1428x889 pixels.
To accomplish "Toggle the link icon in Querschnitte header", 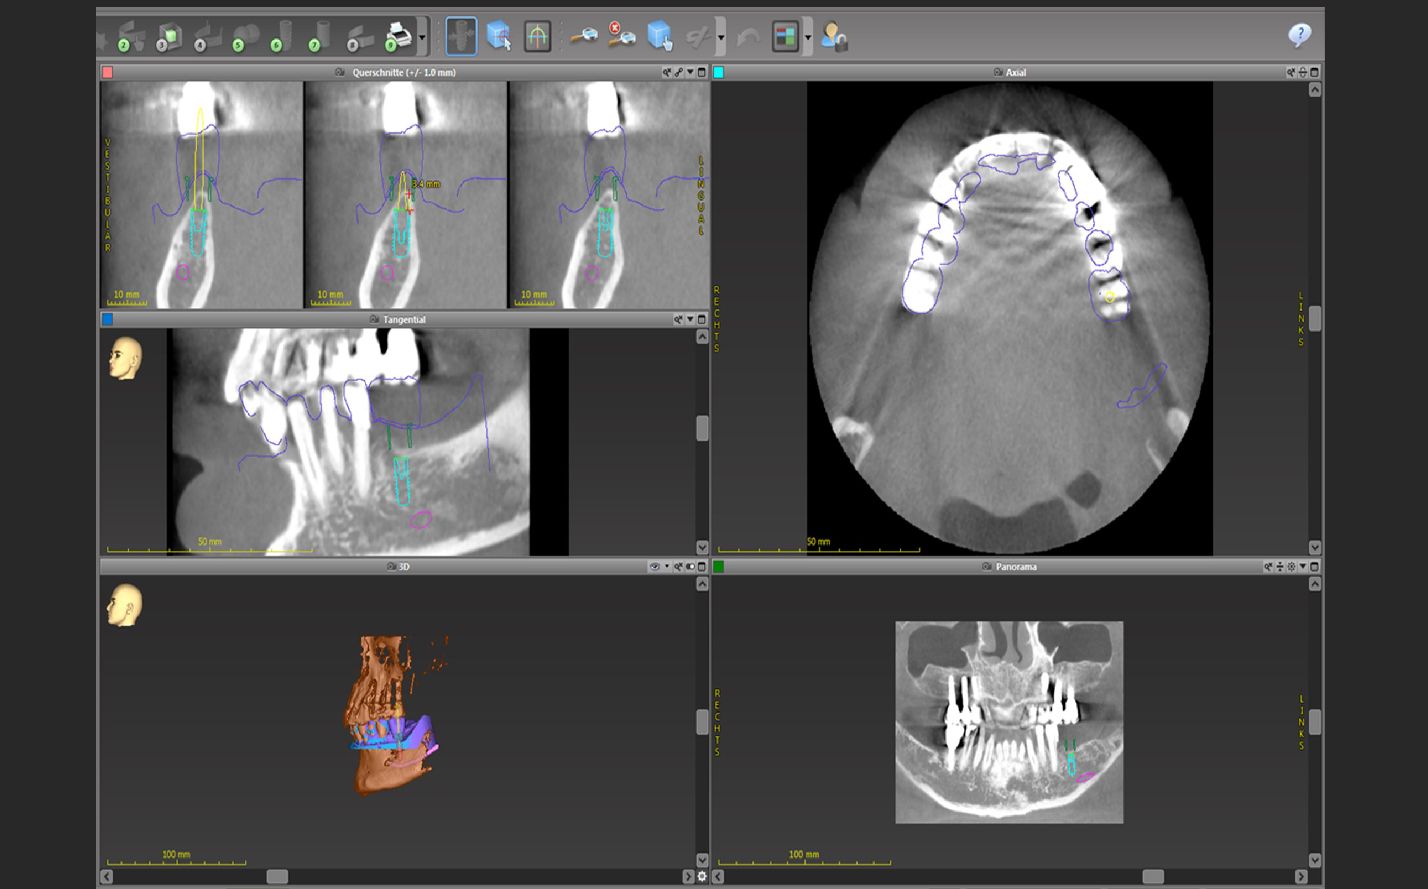I will click(678, 72).
